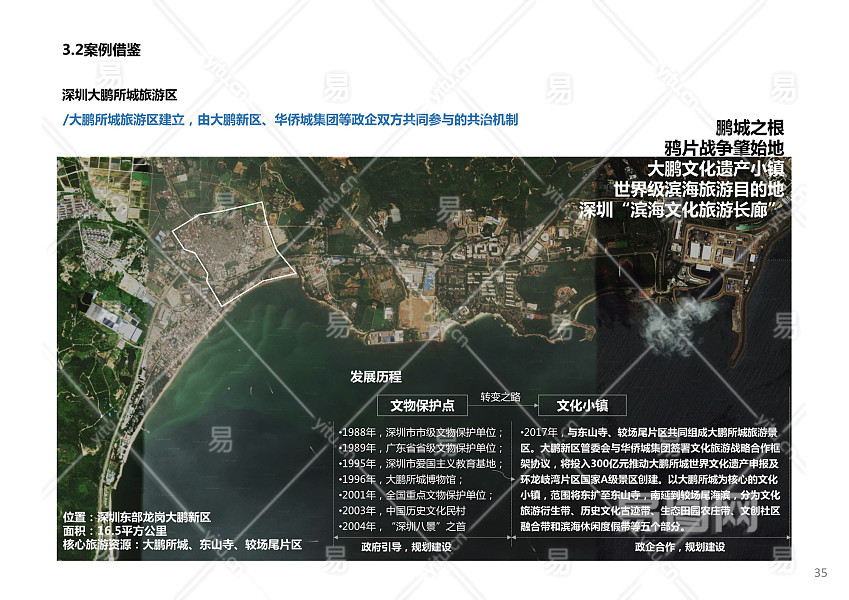Click the white-outlined area on the satellite map
The image size is (849, 600).
[x=233, y=252]
